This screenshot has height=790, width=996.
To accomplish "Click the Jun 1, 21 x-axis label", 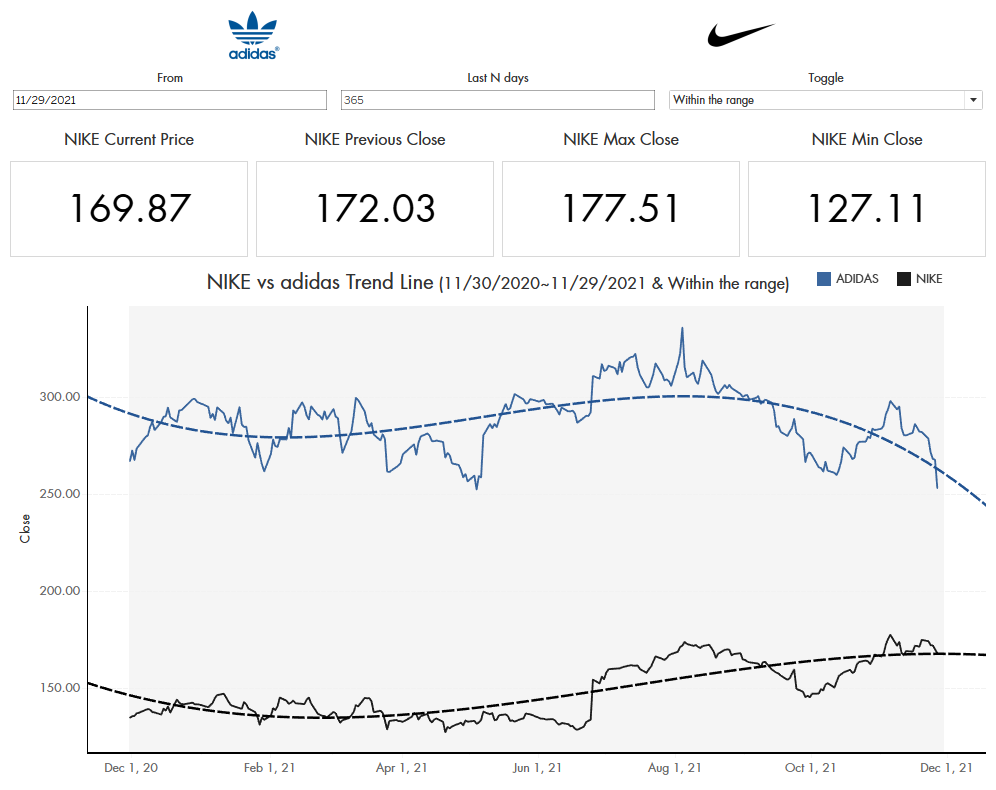I will pyautogui.click(x=537, y=768).
